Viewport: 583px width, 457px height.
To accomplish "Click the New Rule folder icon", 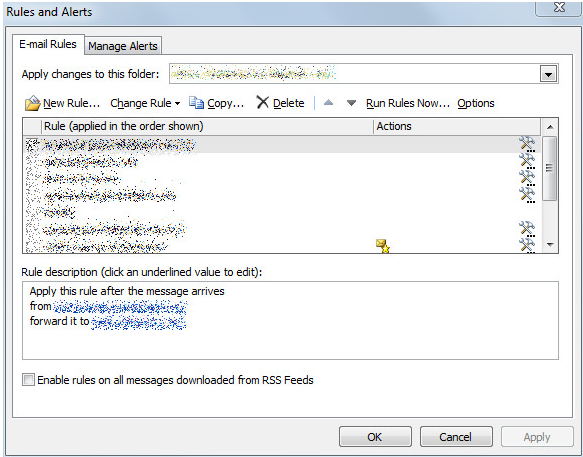I will [32, 103].
